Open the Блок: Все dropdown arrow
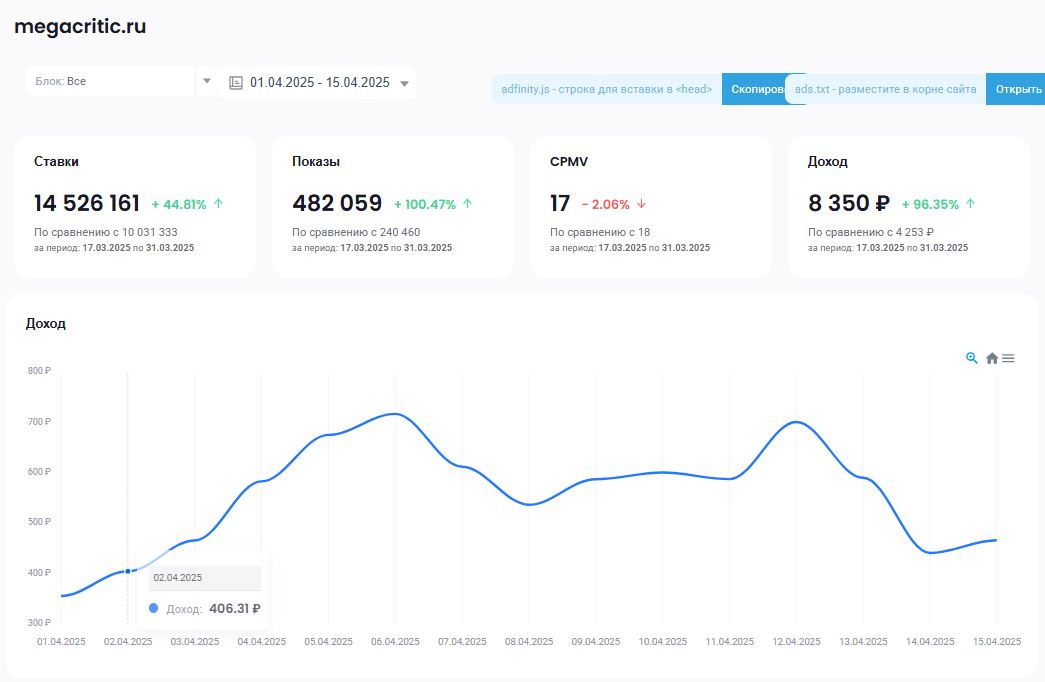The height and width of the screenshot is (682, 1045). point(207,81)
